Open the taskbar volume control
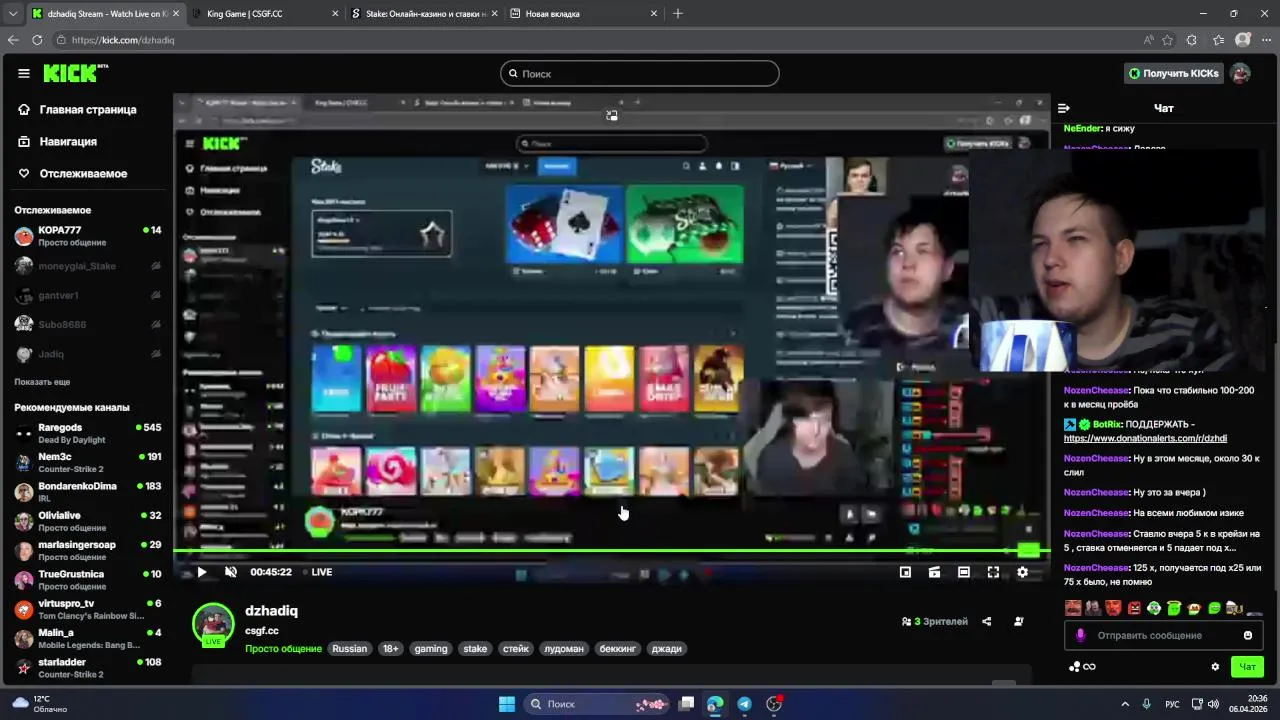The height and width of the screenshot is (720, 1280). (x=1213, y=704)
